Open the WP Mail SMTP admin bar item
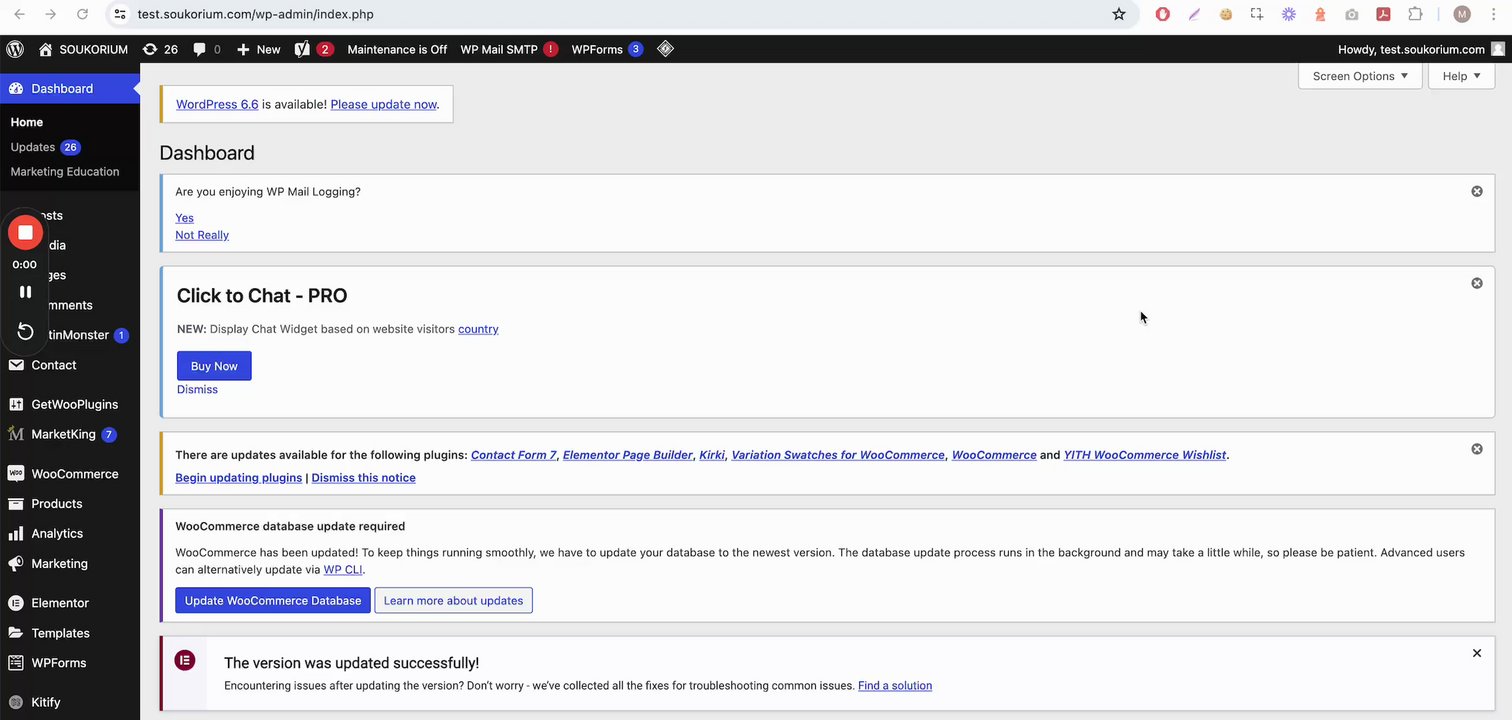The width and height of the screenshot is (1512, 720). pos(509,49)
